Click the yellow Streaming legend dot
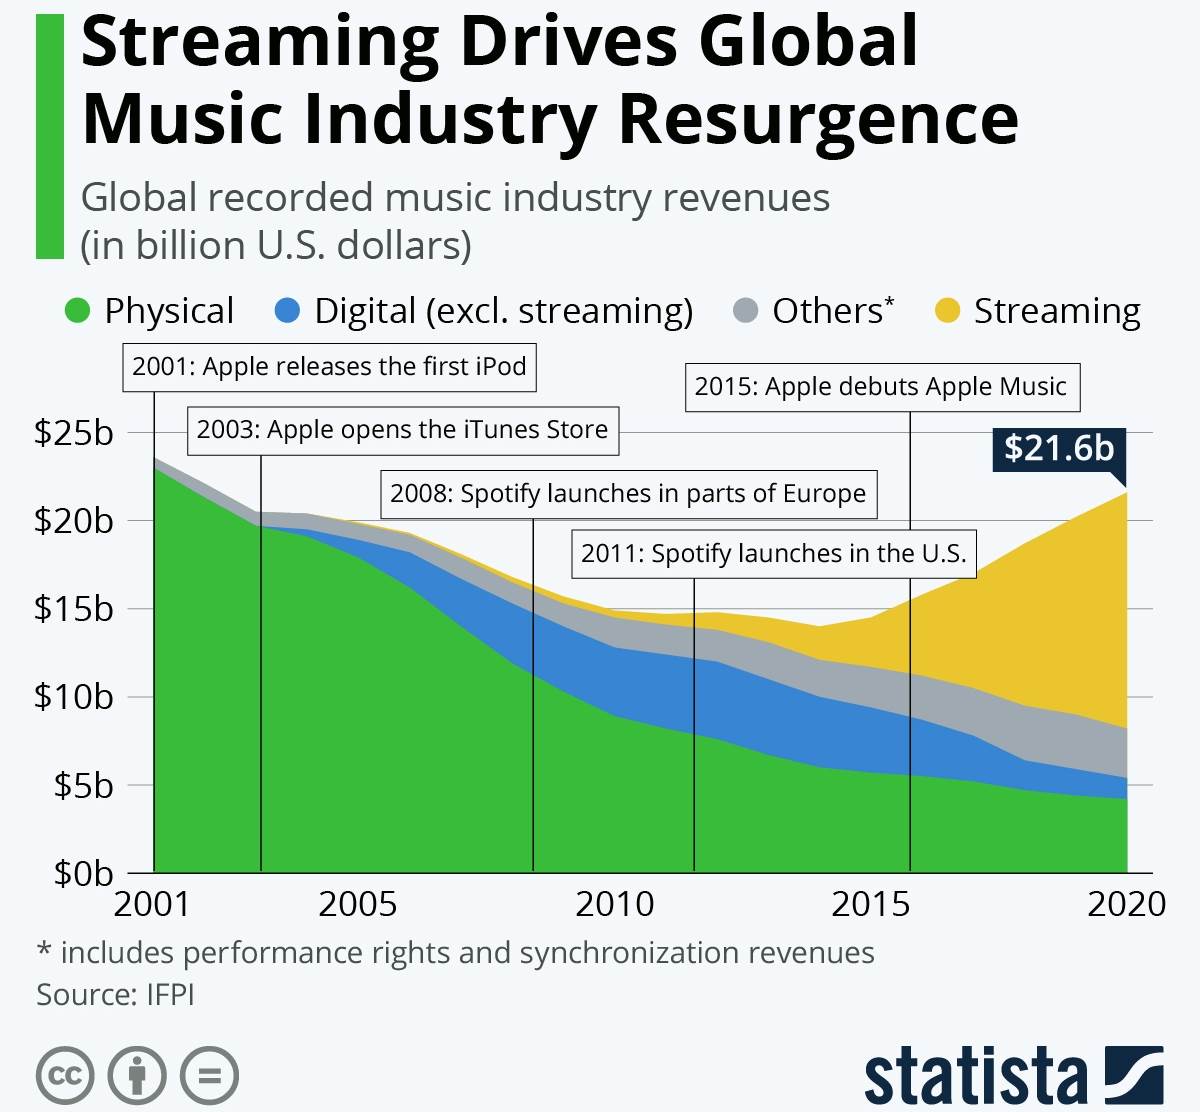 coord(947,311)
